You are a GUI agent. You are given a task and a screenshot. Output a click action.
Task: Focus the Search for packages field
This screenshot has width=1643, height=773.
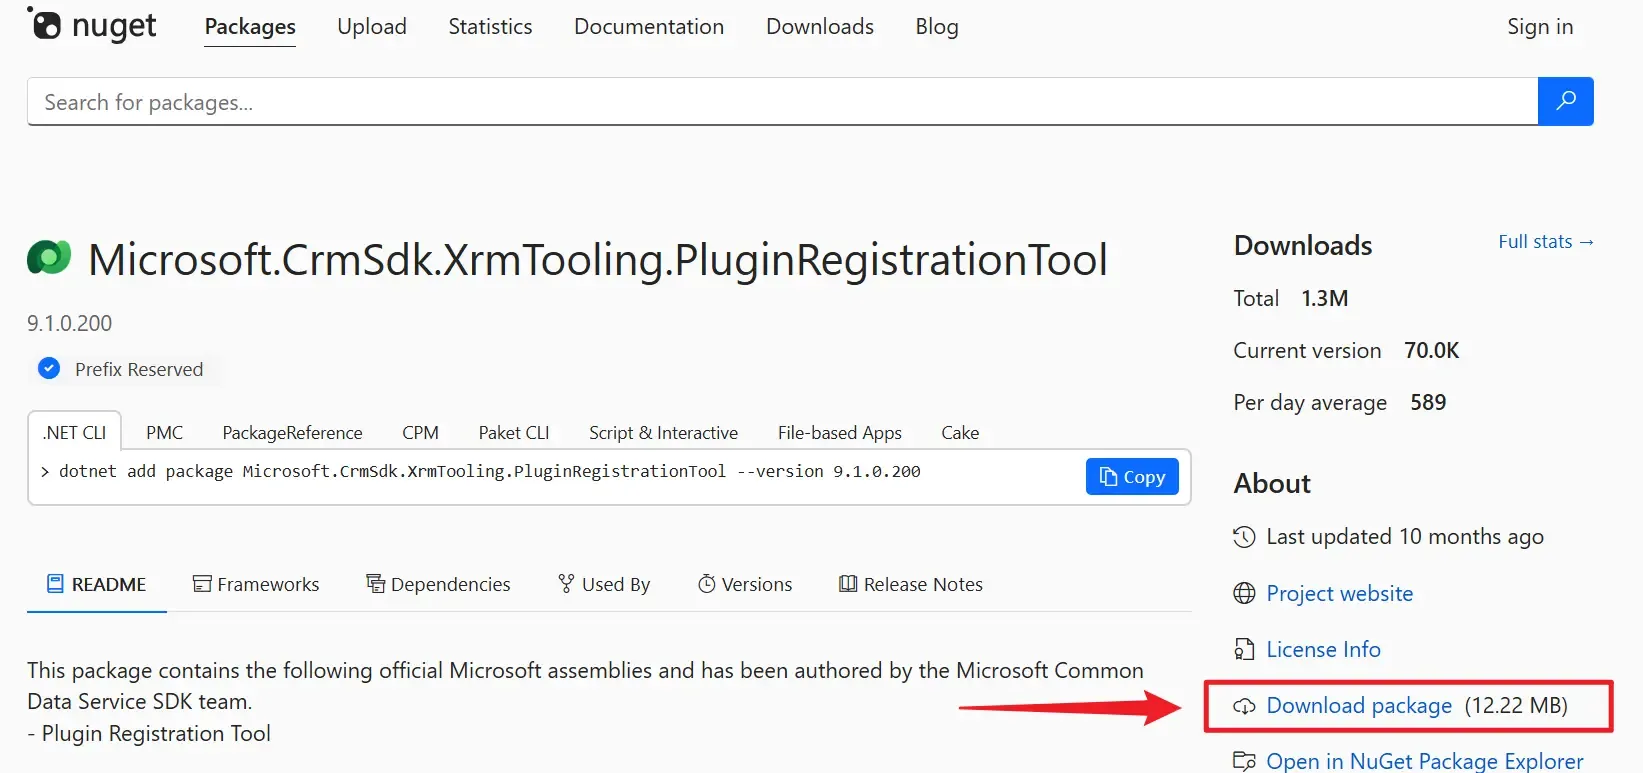780,102
